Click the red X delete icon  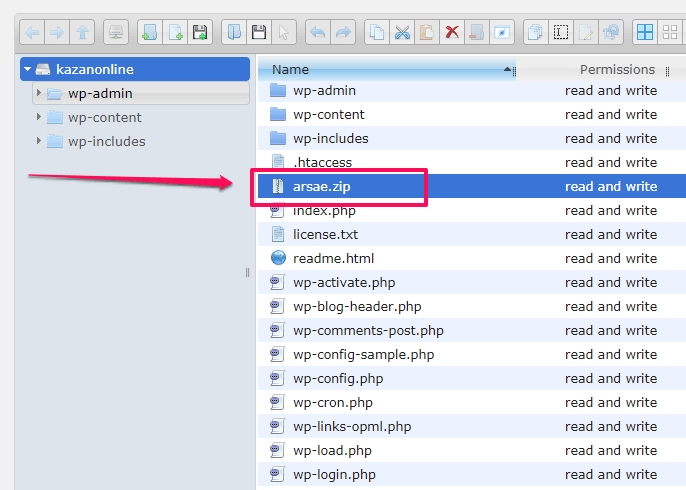(x=452, y=32)
